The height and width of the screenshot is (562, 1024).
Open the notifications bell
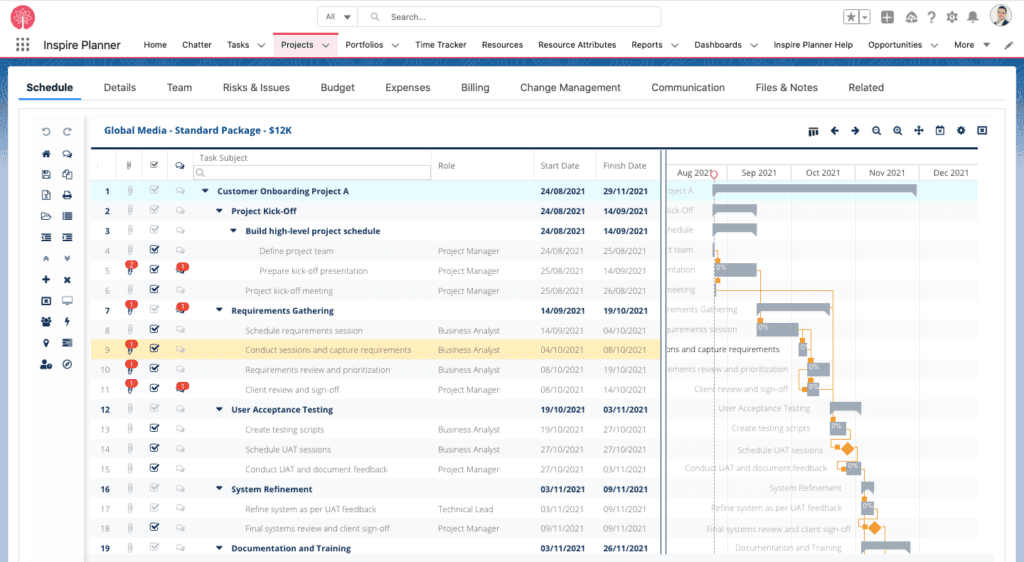973,17
